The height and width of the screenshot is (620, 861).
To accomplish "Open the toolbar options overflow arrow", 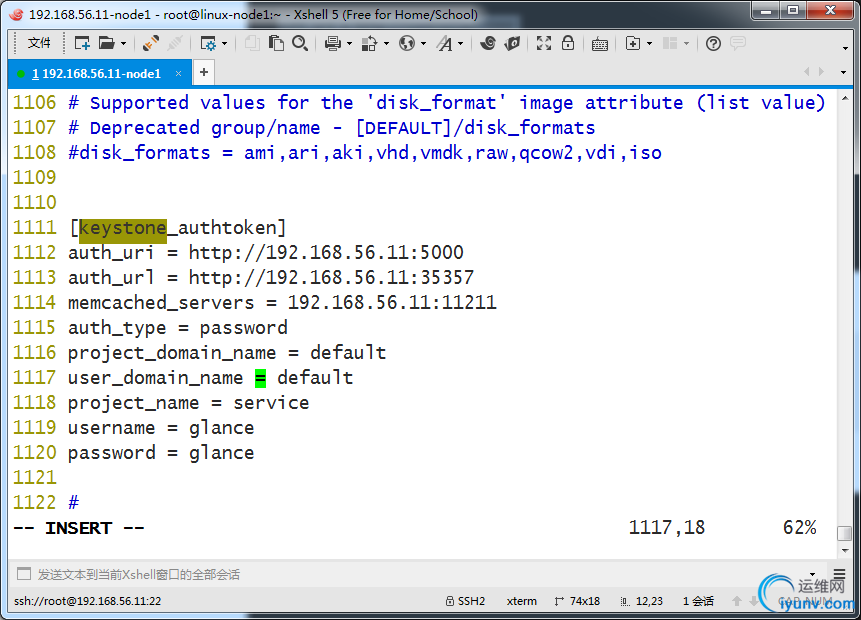I will 845,48.
